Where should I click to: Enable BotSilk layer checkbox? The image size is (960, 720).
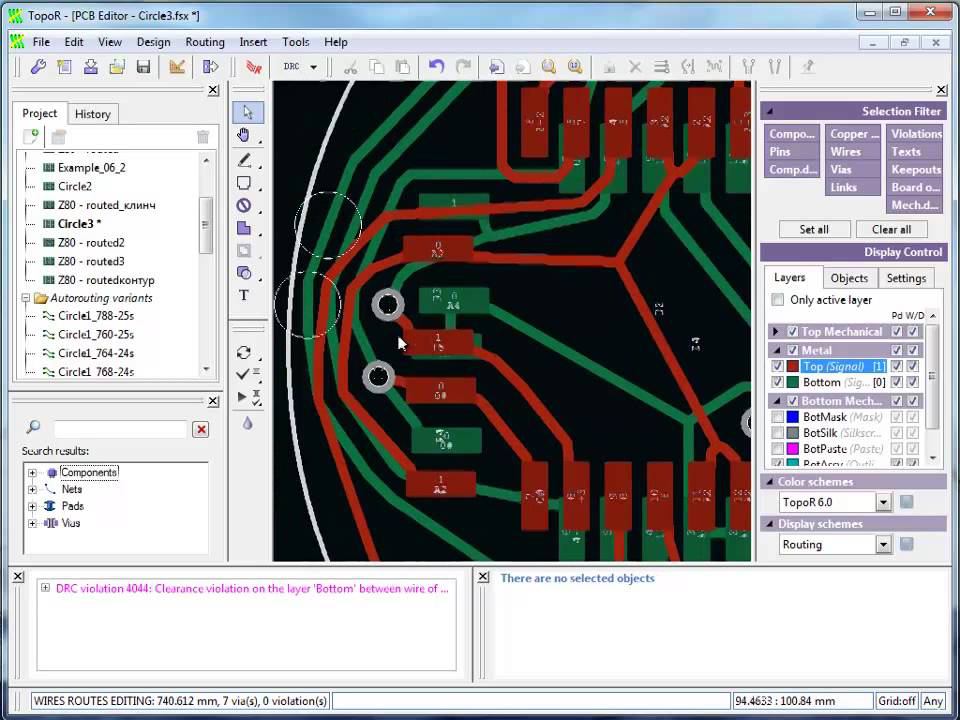pyautogui.click(x=778, y=433)
